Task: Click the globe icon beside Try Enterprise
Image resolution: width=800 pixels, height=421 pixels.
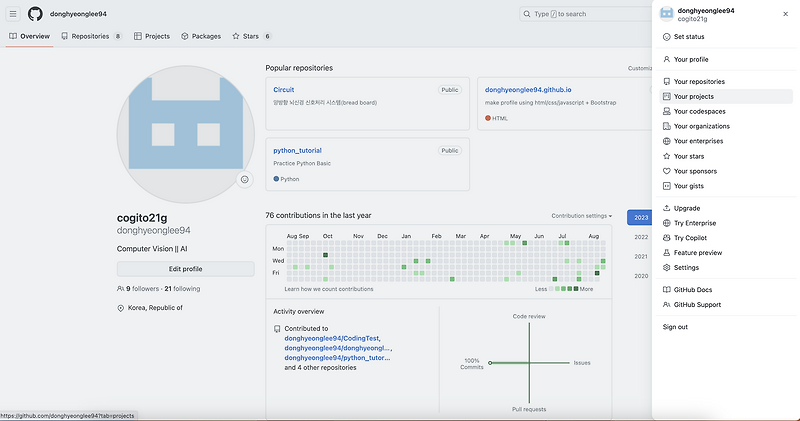Action: [666, 223]
